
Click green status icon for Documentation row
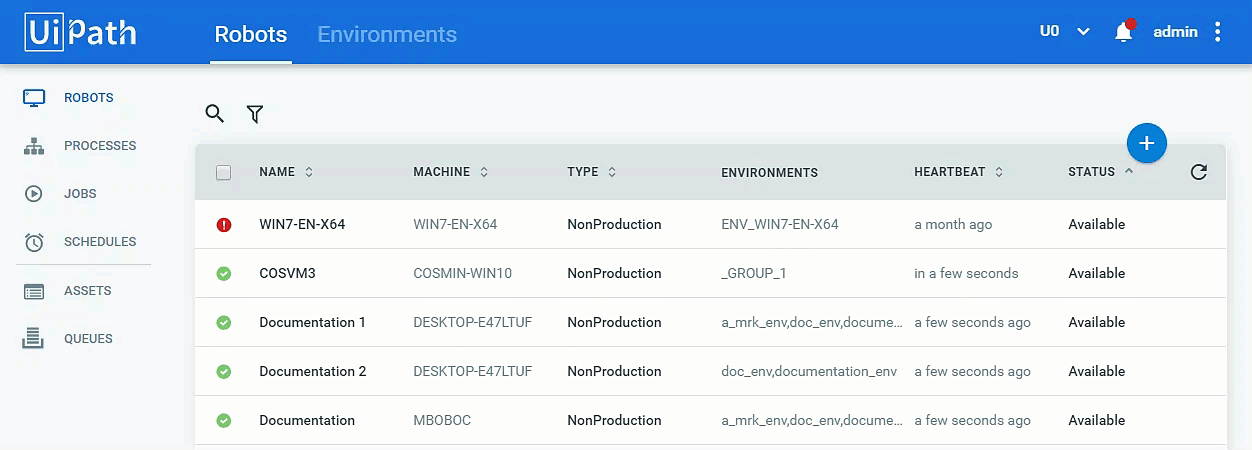224,421
